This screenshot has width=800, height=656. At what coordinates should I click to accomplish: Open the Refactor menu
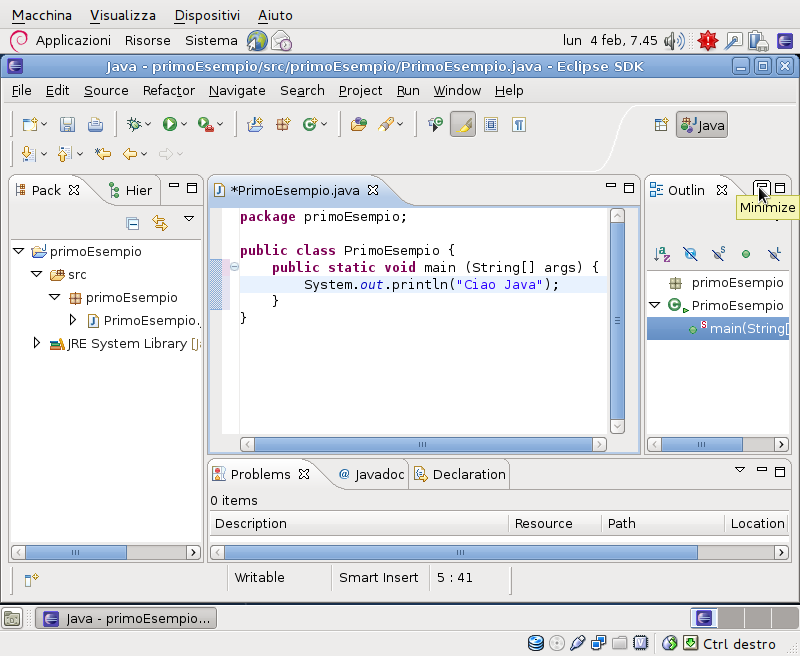169,91
